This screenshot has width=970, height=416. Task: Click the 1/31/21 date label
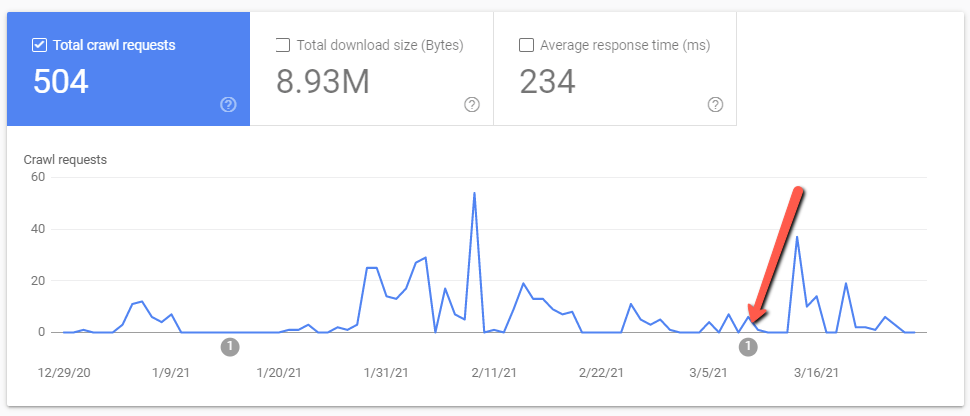[x=386, y=373]
